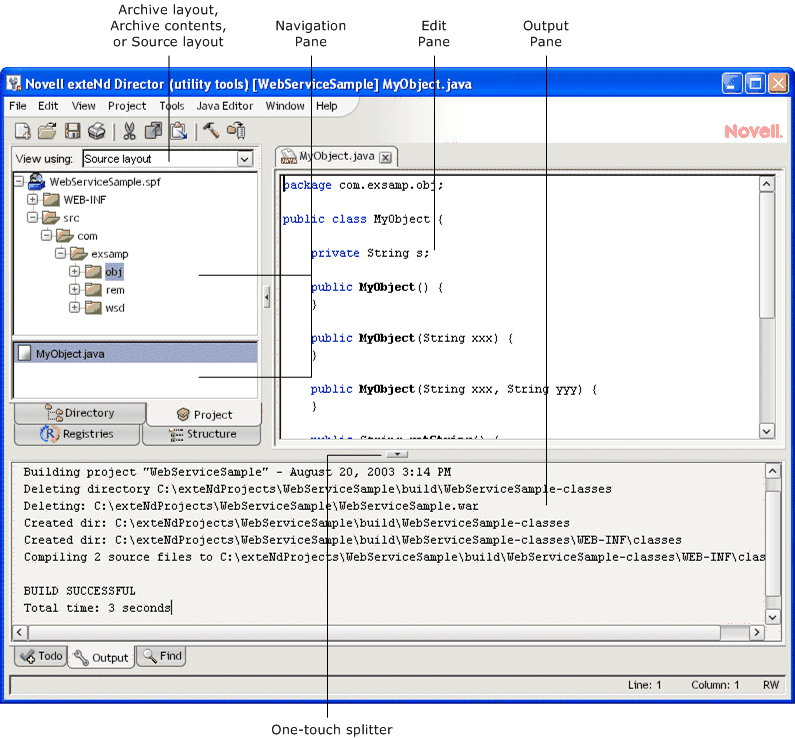Switch to the Todo tab
The width and height of the screenshot is (795, 738).
[41, 656]
